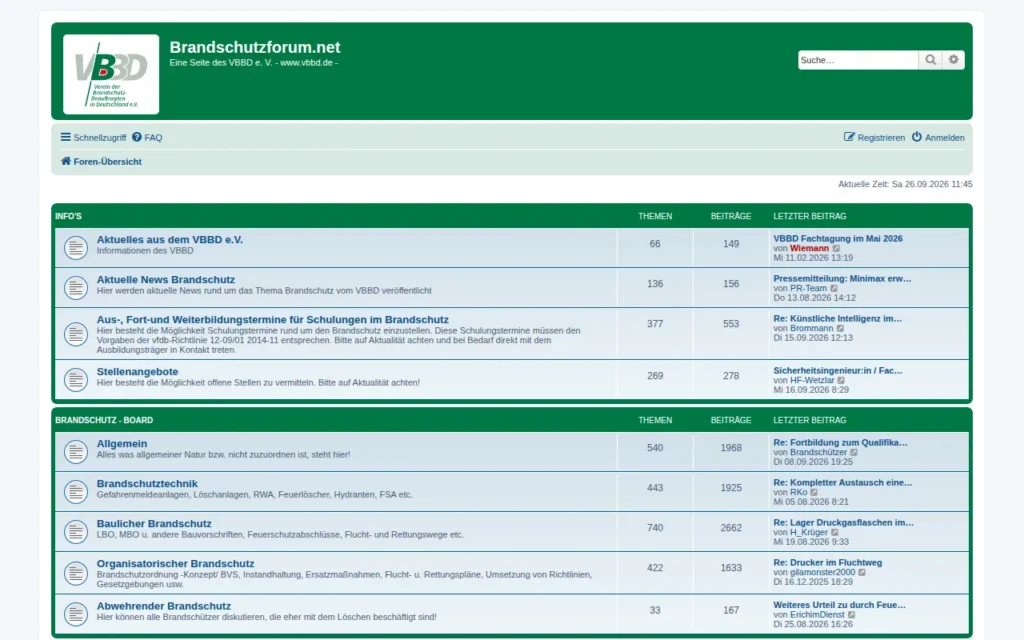This screenshot has height=640, width=1024.
Task: Open advanced search gear icon
Action: pos(953,60)
